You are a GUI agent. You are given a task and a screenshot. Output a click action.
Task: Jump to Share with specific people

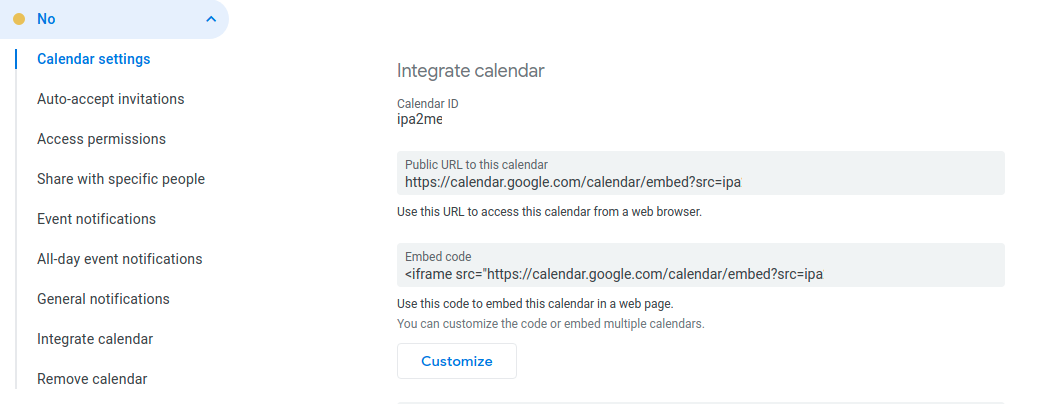click(x=120, y=179)
